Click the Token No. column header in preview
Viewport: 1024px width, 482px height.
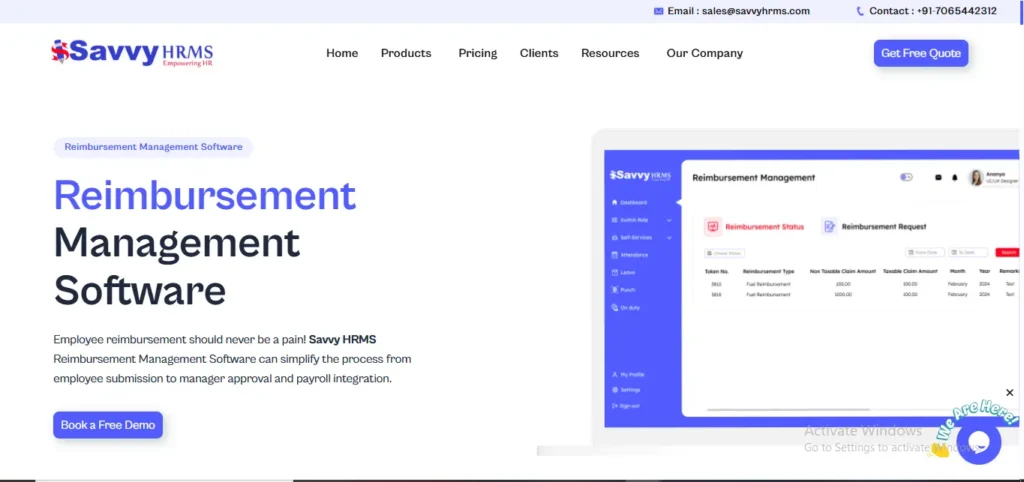pos(716,271)
